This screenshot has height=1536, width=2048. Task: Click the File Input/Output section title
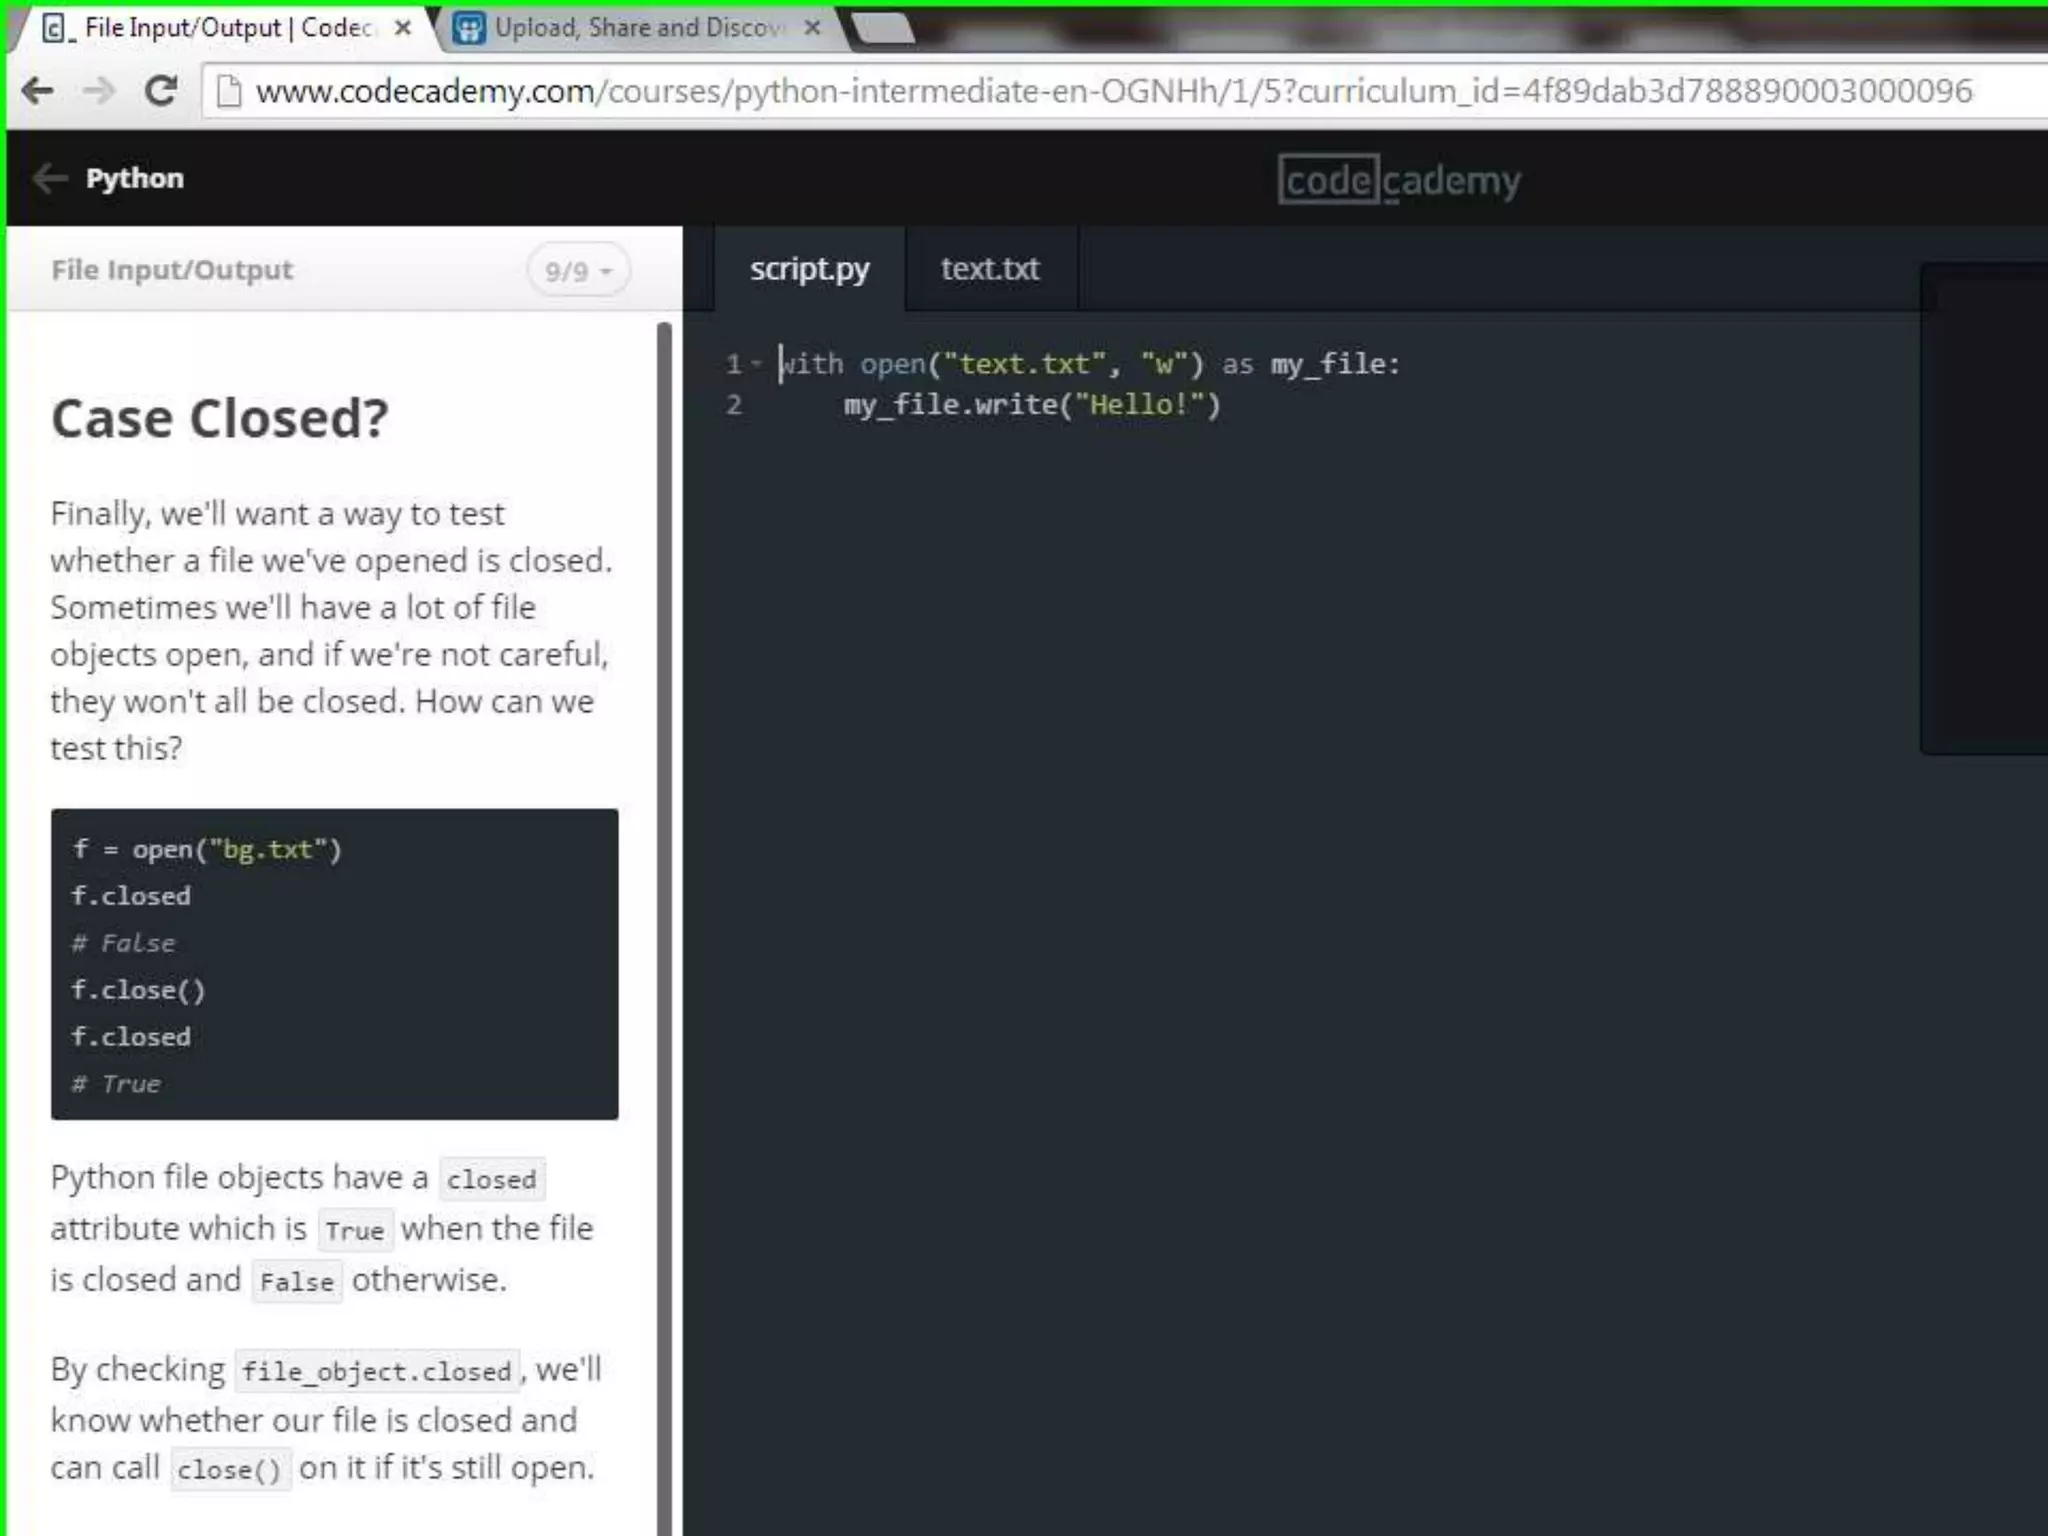172,270
